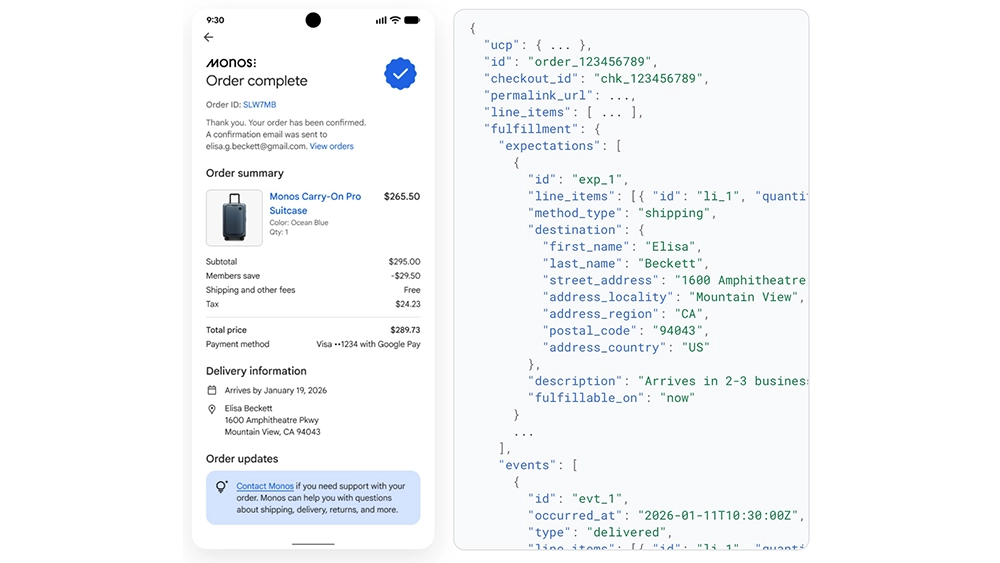Viewport: 1000px width, 563px height.
Task: Click the $265.50 item price
Action: pos(402,196)
